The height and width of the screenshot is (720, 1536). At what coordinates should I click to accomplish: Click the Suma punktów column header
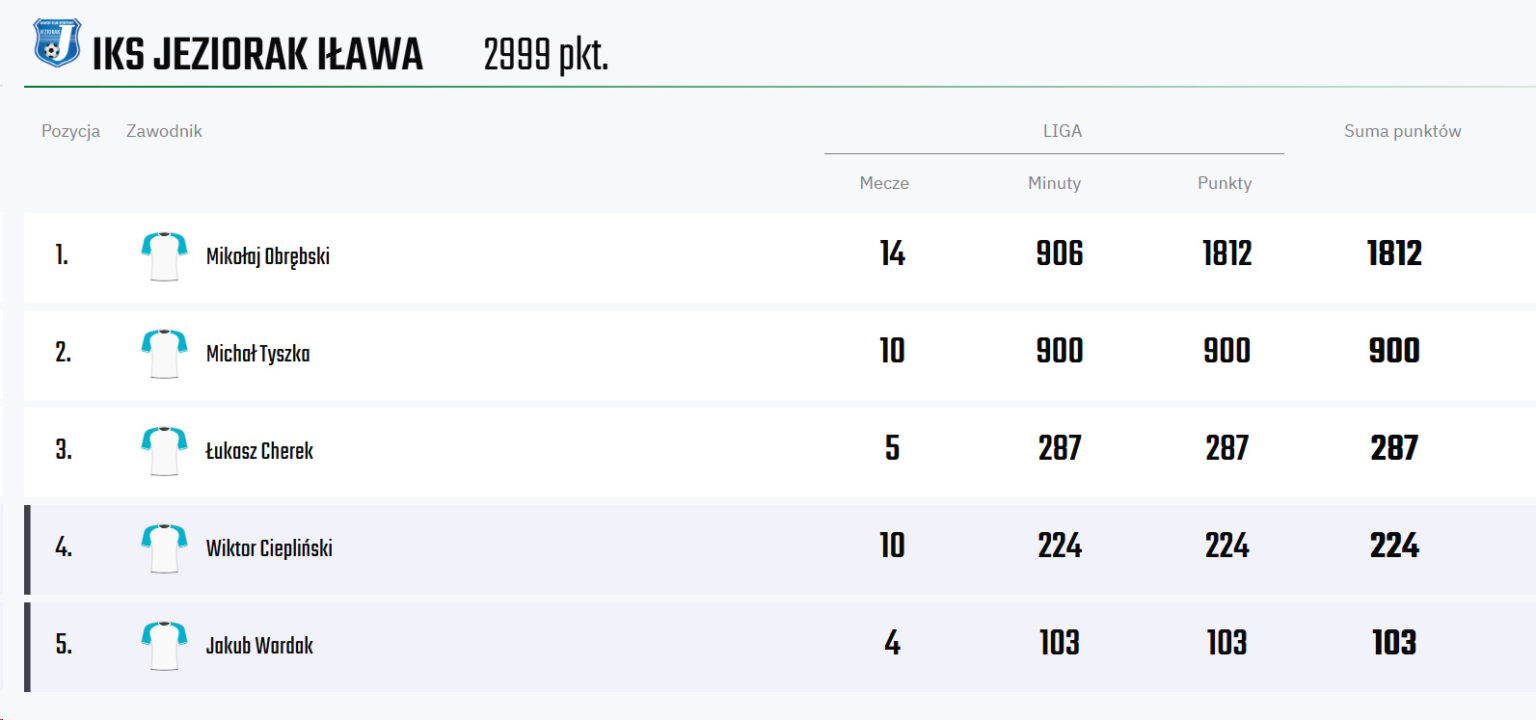(1402, 131)
